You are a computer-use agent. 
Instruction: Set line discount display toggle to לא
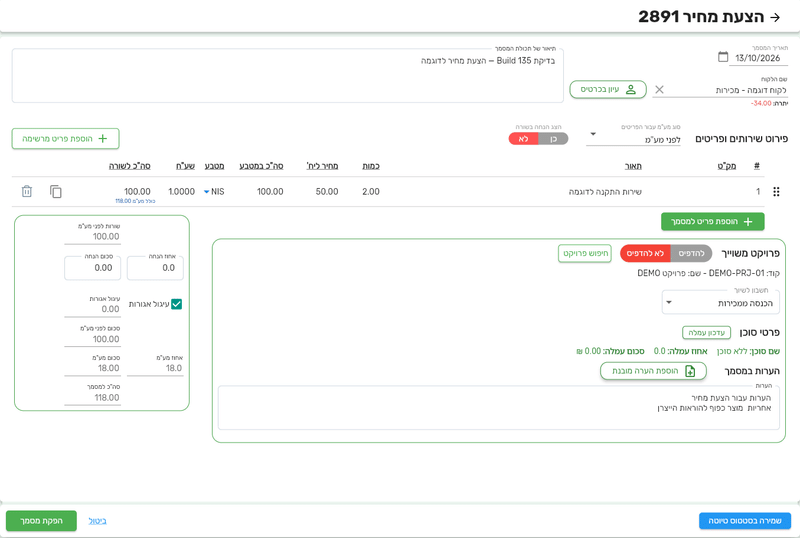pyautogui.click(x=523, y=139)
